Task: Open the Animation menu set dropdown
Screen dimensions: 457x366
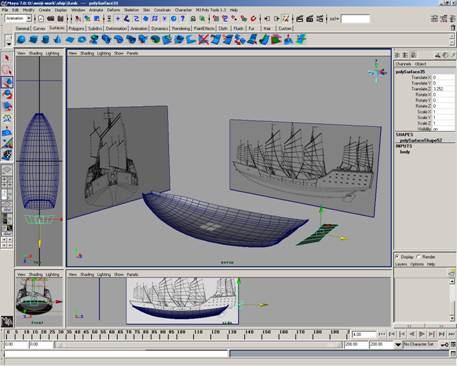Action: [x=29, y=19]
